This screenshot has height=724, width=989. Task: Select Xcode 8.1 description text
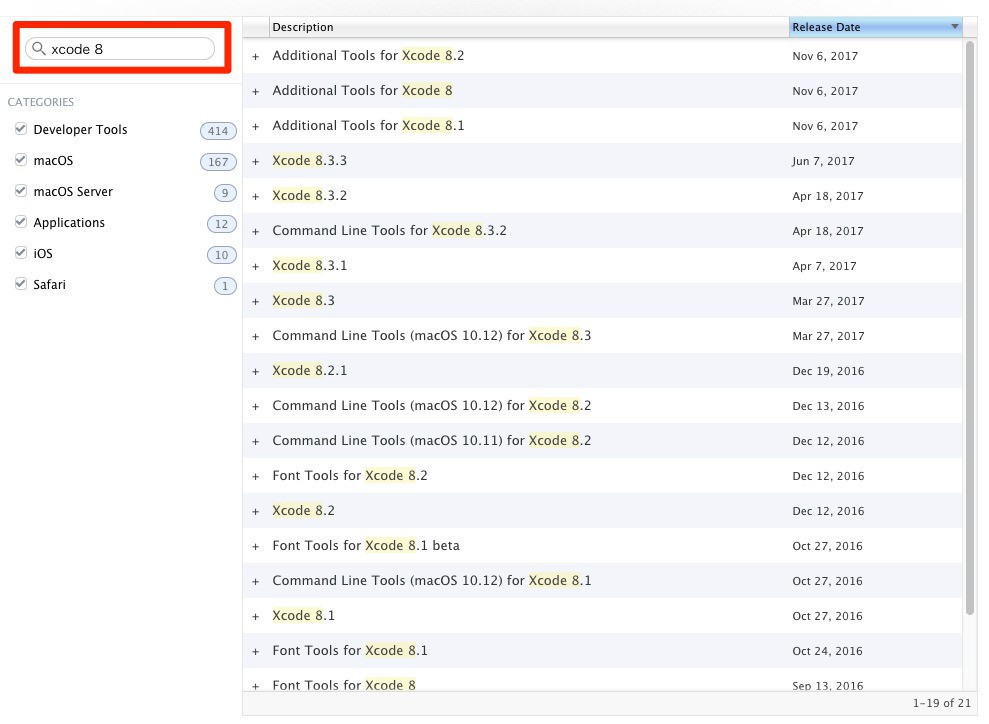(x=303, y=616)
